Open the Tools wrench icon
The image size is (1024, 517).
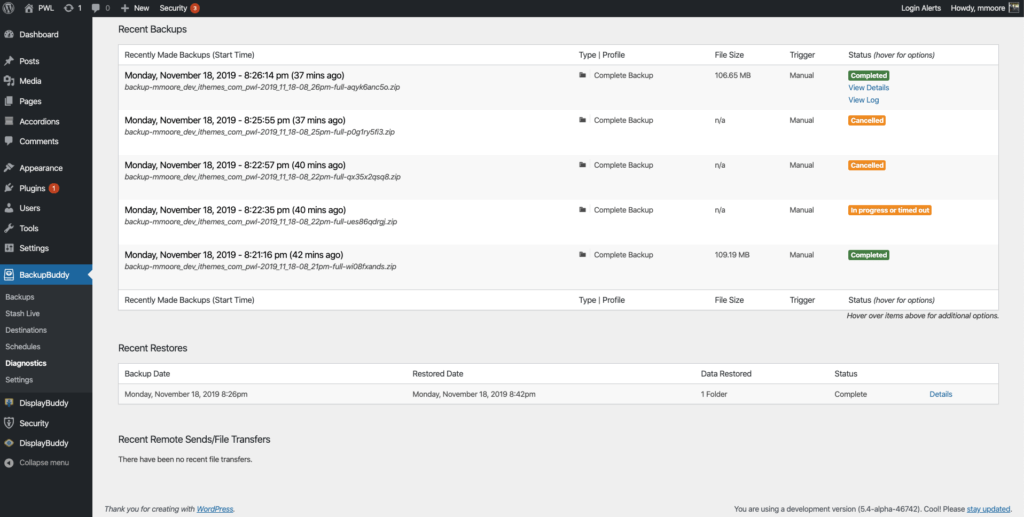click(9, 228)
